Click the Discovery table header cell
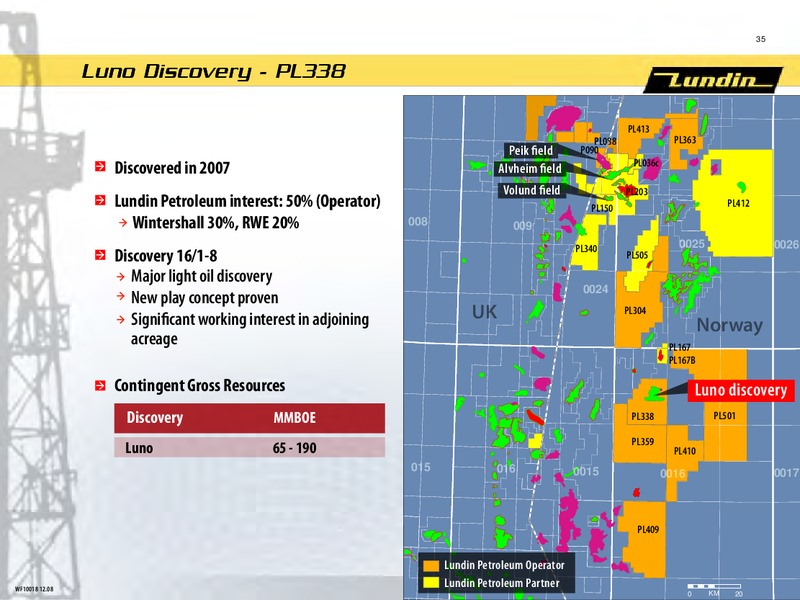This screenshot has width=800, height=600. 155,418
